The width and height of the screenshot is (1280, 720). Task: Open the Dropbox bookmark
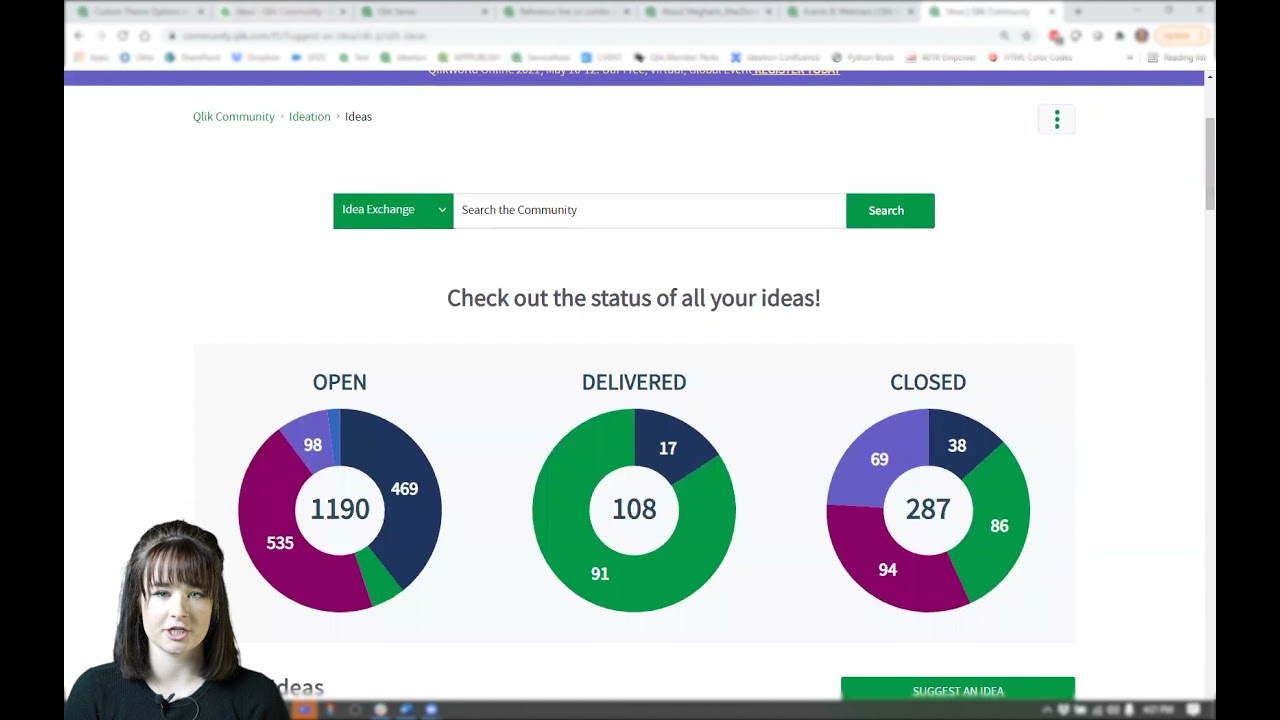coord(256,58)
